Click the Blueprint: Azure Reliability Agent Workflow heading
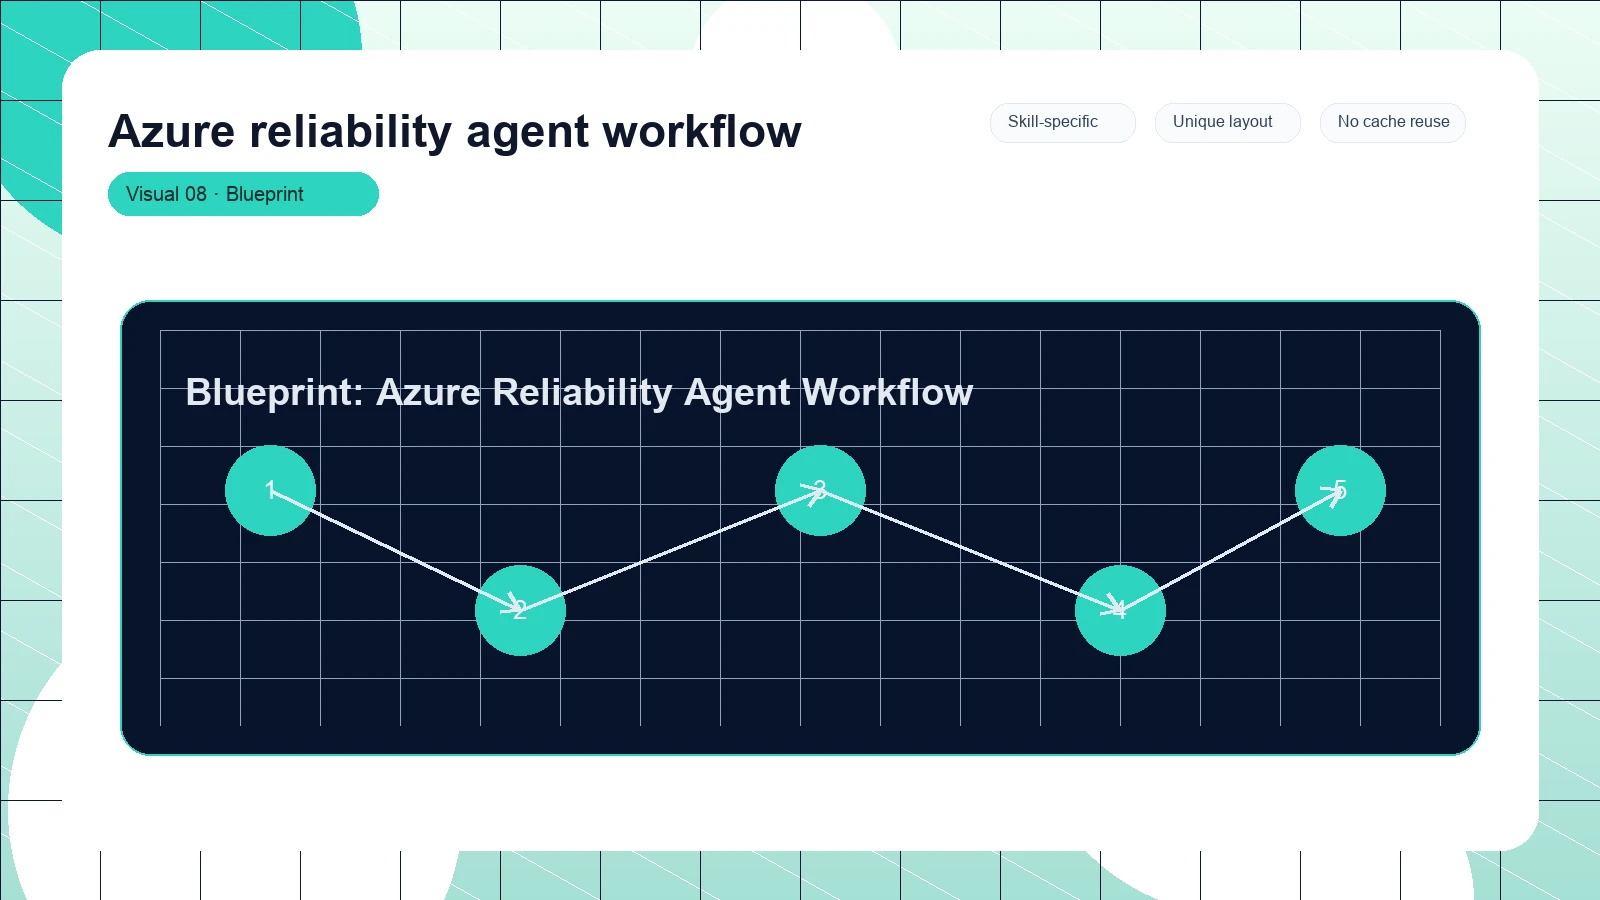This screenshot has height=900, width=1600. [x=579, y=392]
